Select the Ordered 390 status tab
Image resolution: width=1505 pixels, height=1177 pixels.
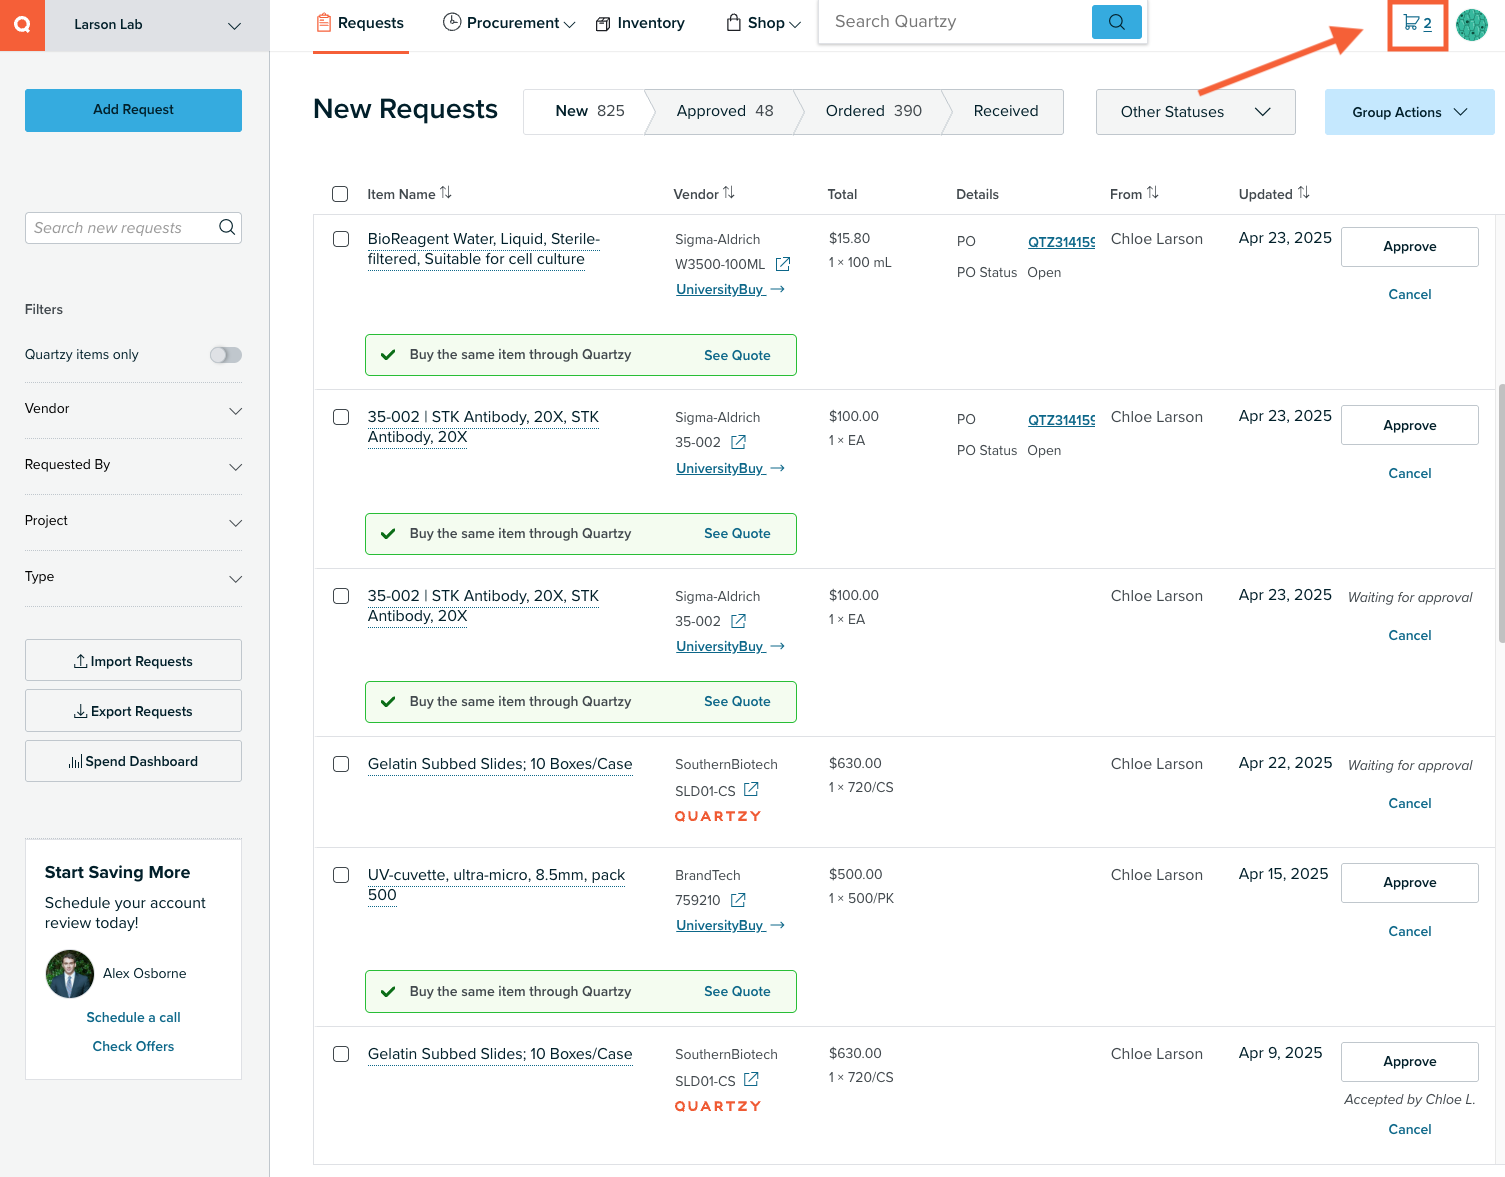click(873, 111)
